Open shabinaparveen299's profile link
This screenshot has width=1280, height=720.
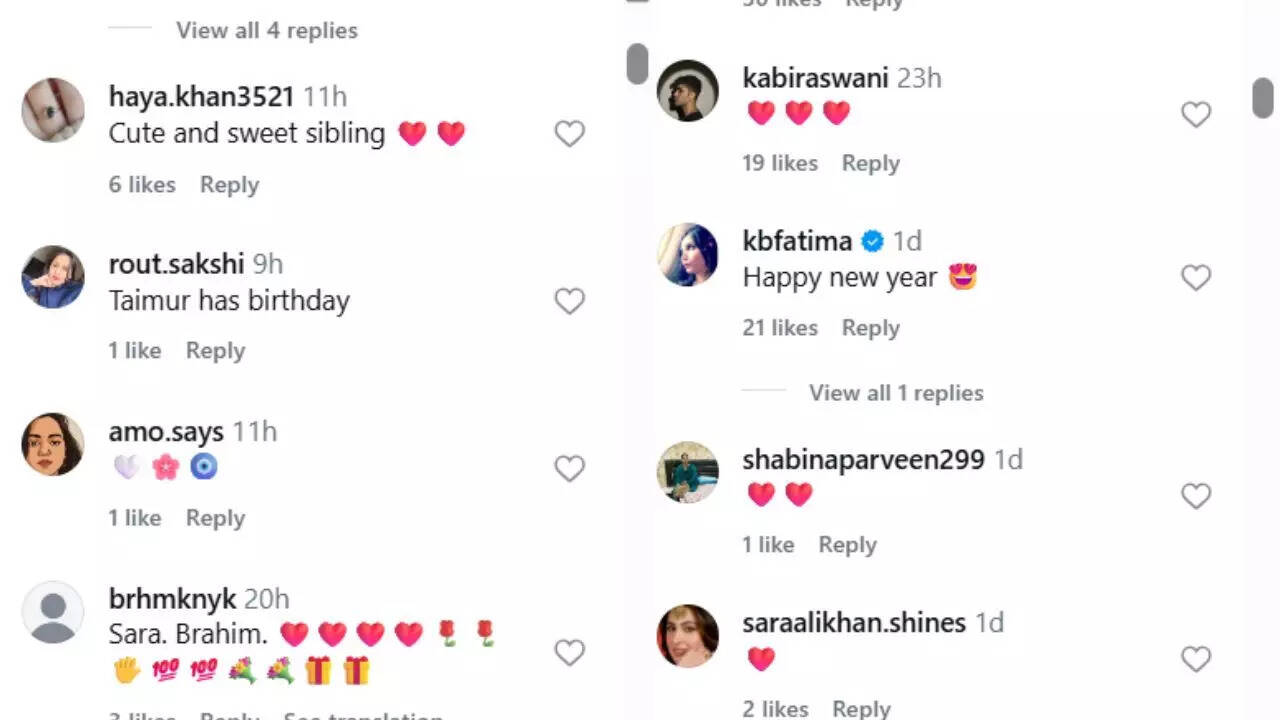(x=863, y=460)
